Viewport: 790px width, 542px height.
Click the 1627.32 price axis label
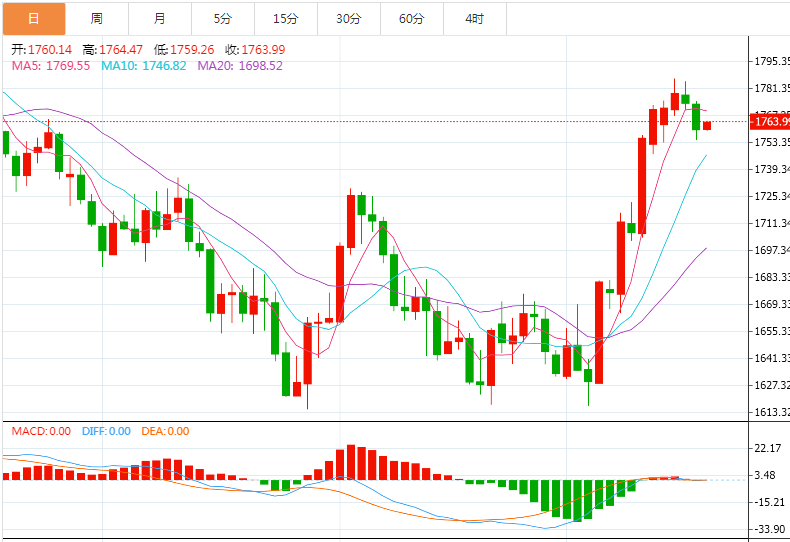[x=771, y=385]
